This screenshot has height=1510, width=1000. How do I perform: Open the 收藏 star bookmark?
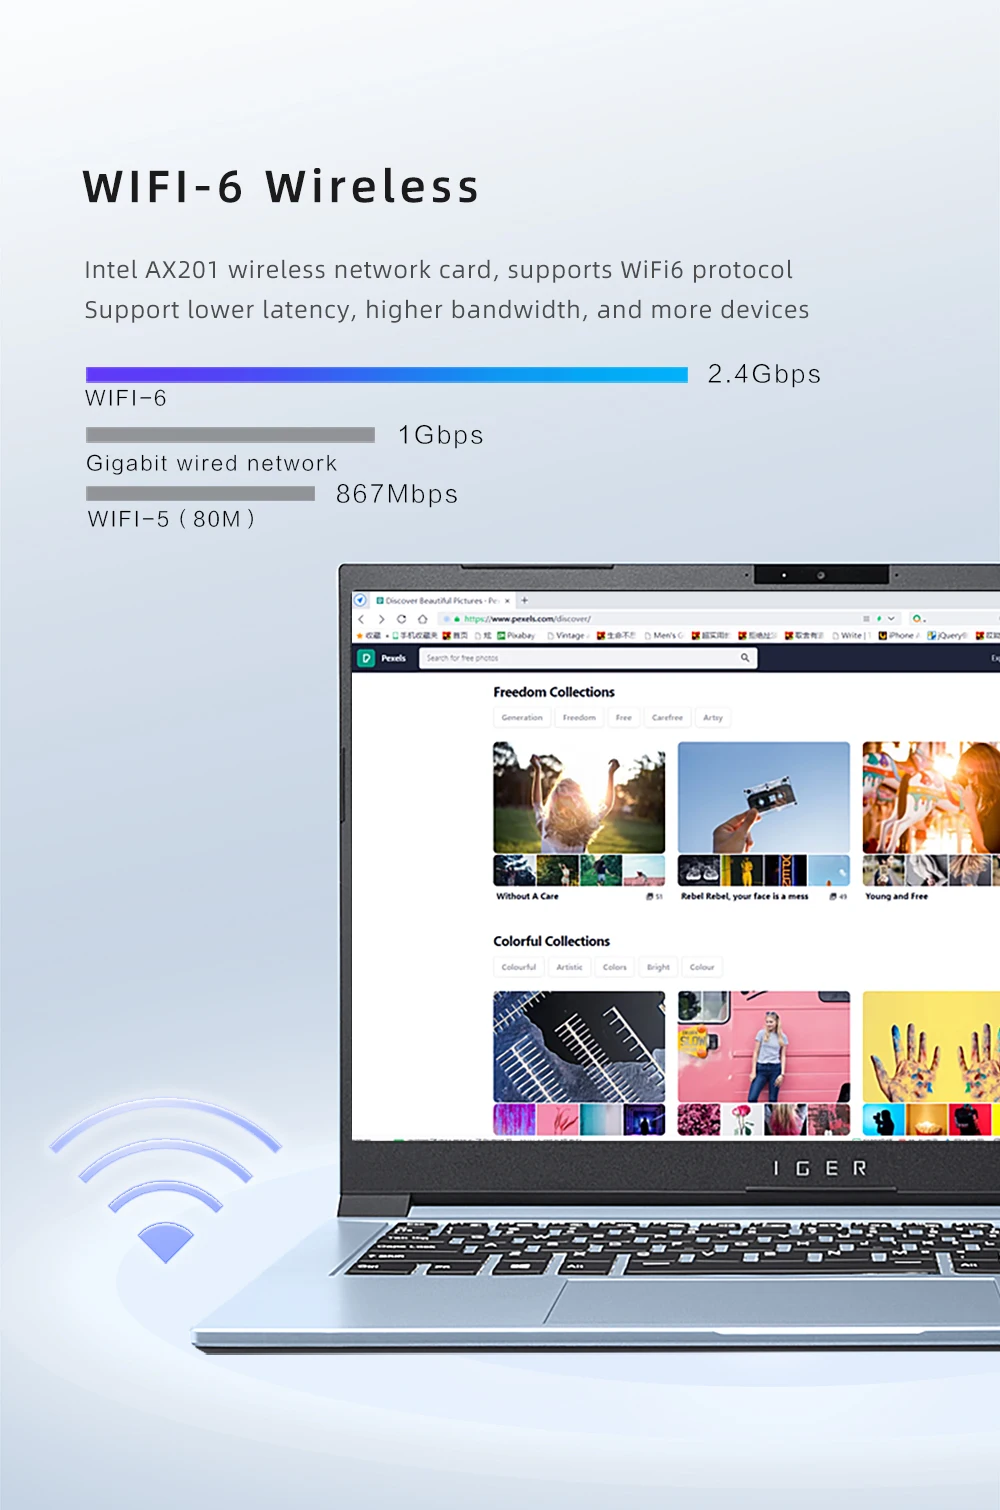369,635
